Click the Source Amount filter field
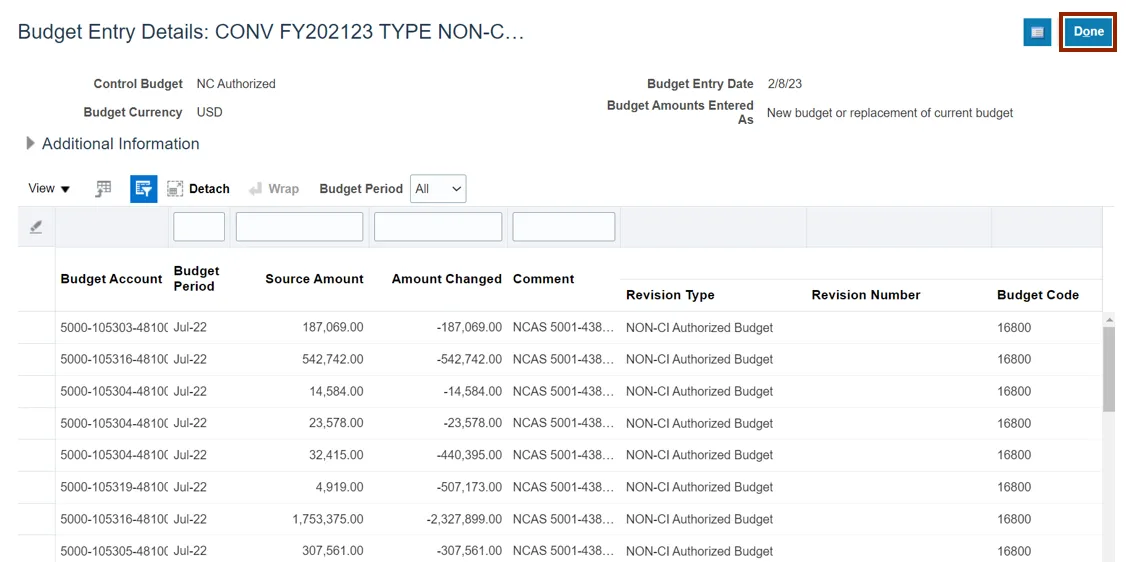The image size is (1129, 562). [299, 227]
